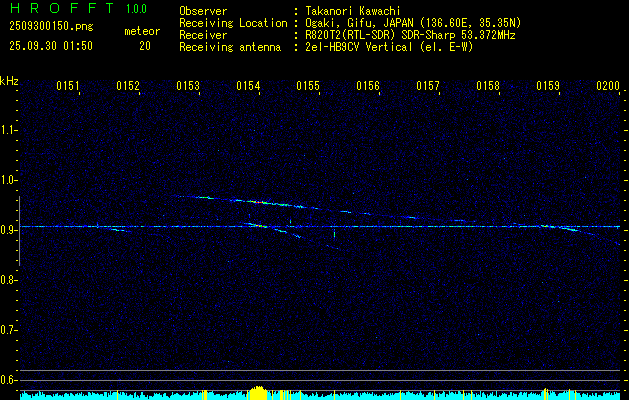Click the 0154 time marker
Viewport: 629px width, 400px height.
pos(248,86)
